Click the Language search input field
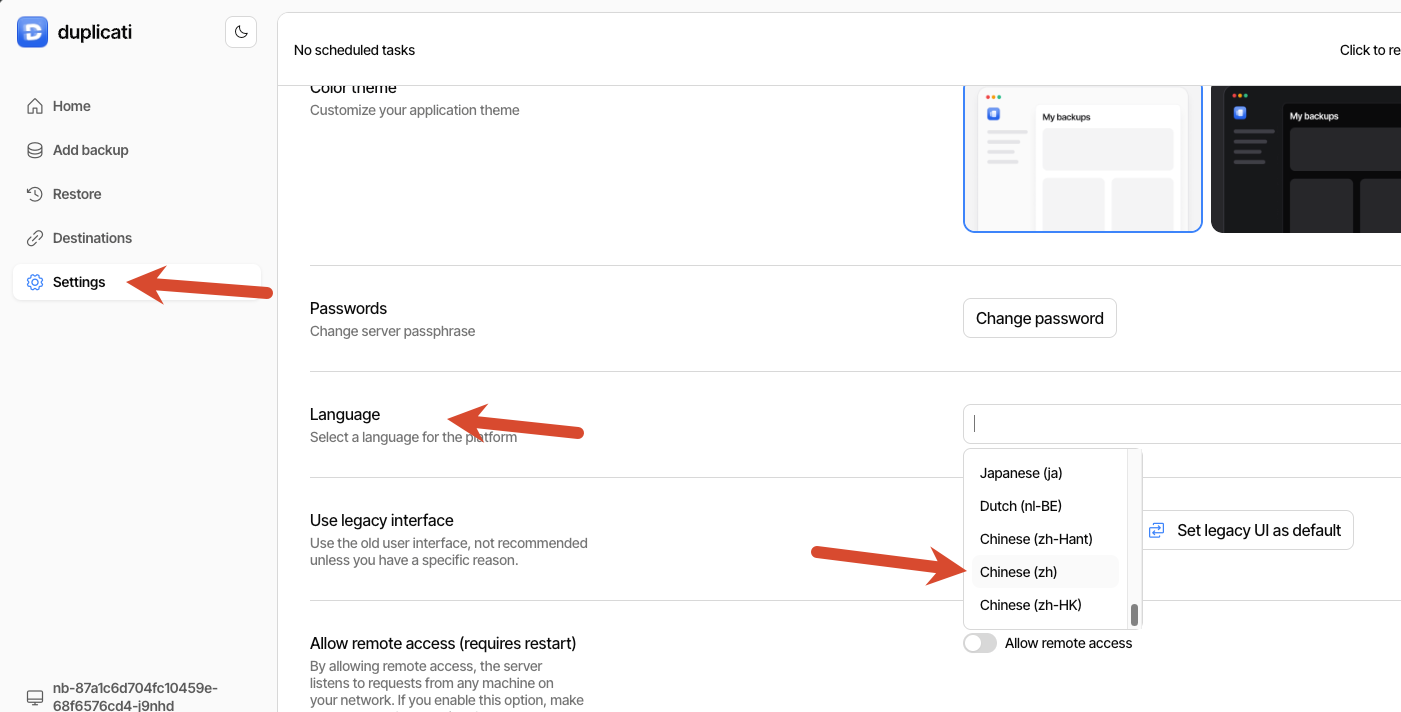This screenshot has width=1401, height=712. tap(1182, 424)
